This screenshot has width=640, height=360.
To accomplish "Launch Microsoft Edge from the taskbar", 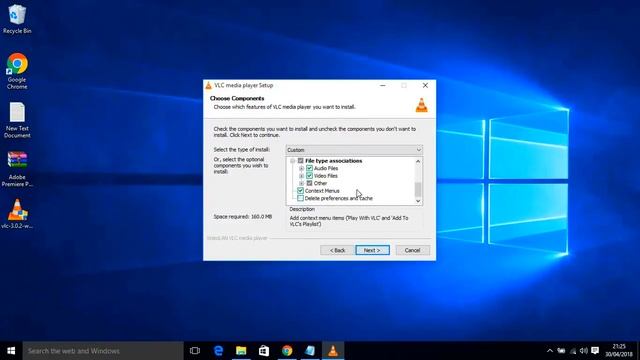I will (218, 351).
